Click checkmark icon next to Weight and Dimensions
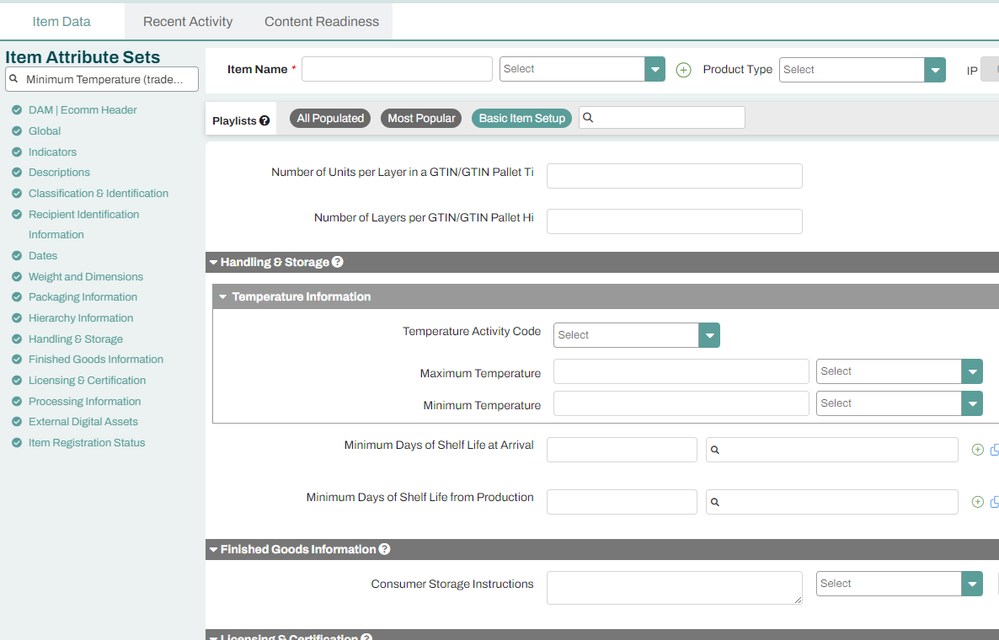This screenshot has height=640, width=999. (x=17, y=277)
